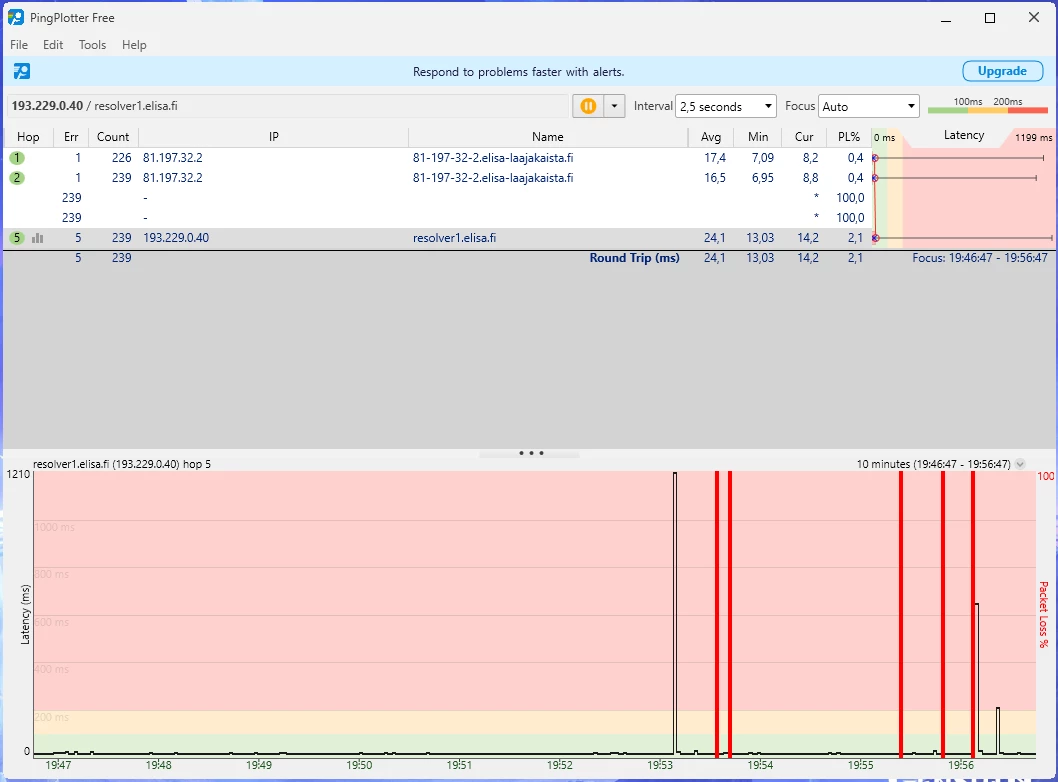Open the Help menu
This screenshot has width=1058, height=782.
point(134,45)
